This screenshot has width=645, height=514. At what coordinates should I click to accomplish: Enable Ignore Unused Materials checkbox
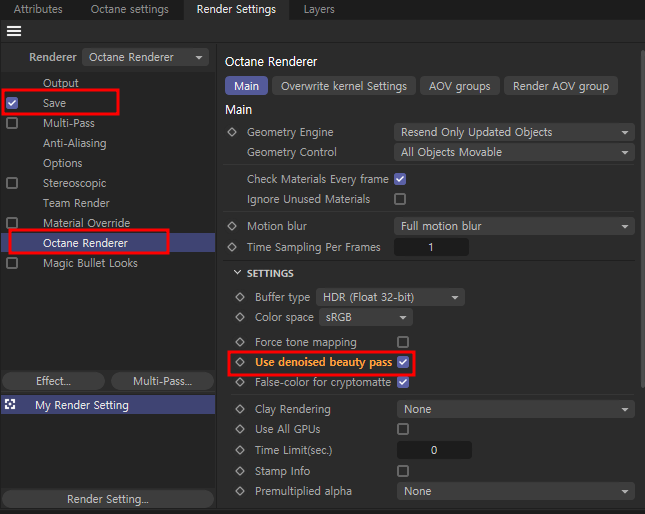click(400, 199)
